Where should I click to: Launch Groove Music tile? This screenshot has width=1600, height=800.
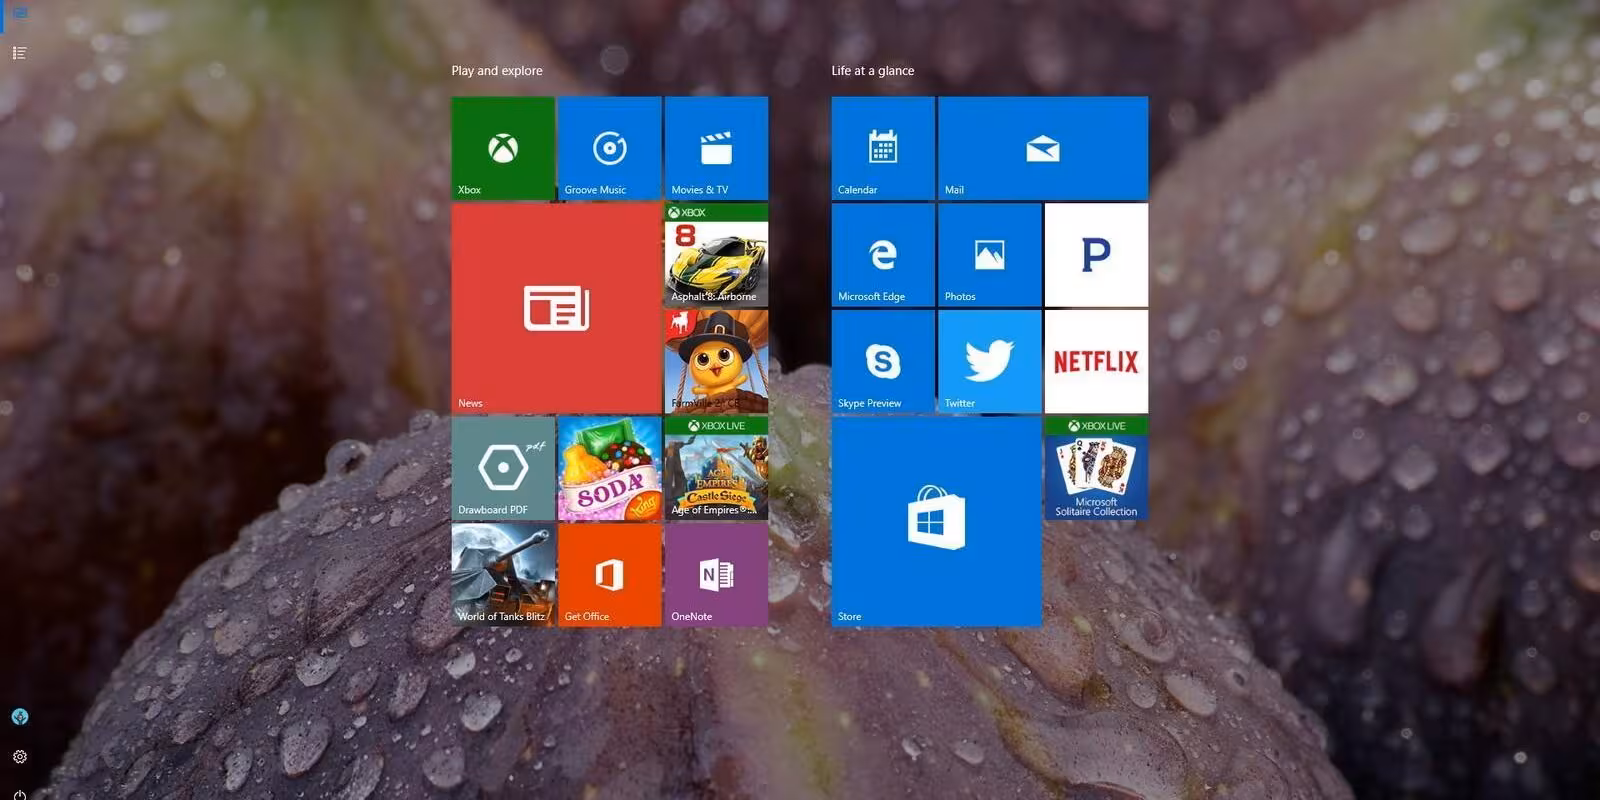[610, 148]
